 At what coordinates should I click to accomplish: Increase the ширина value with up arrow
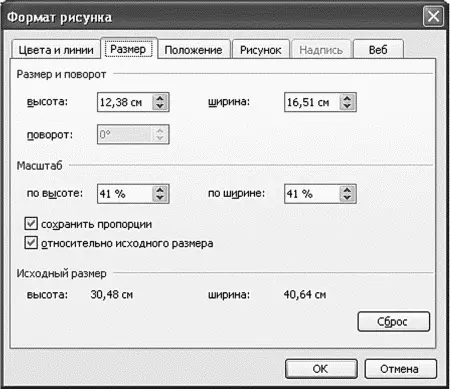point(347,98)
